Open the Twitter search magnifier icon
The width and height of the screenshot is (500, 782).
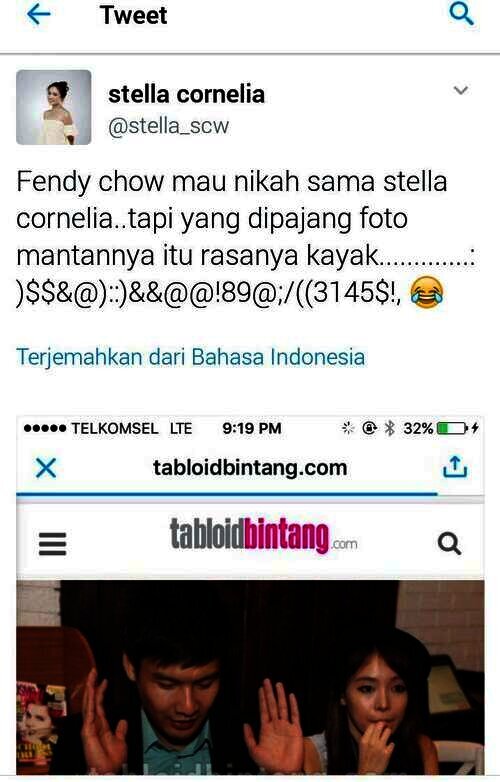461,14
